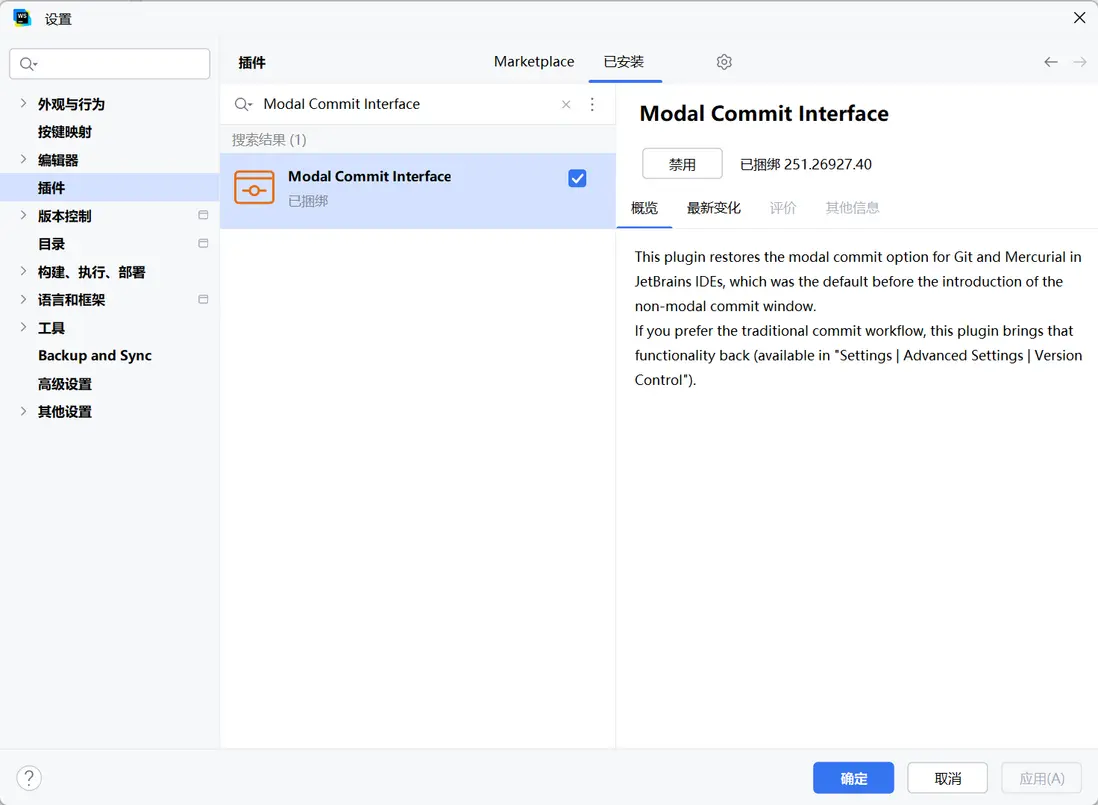Image resolution: width=1098 pixels, height=805 pixels.
Task: Click the settings search input field
Action: 120,64
